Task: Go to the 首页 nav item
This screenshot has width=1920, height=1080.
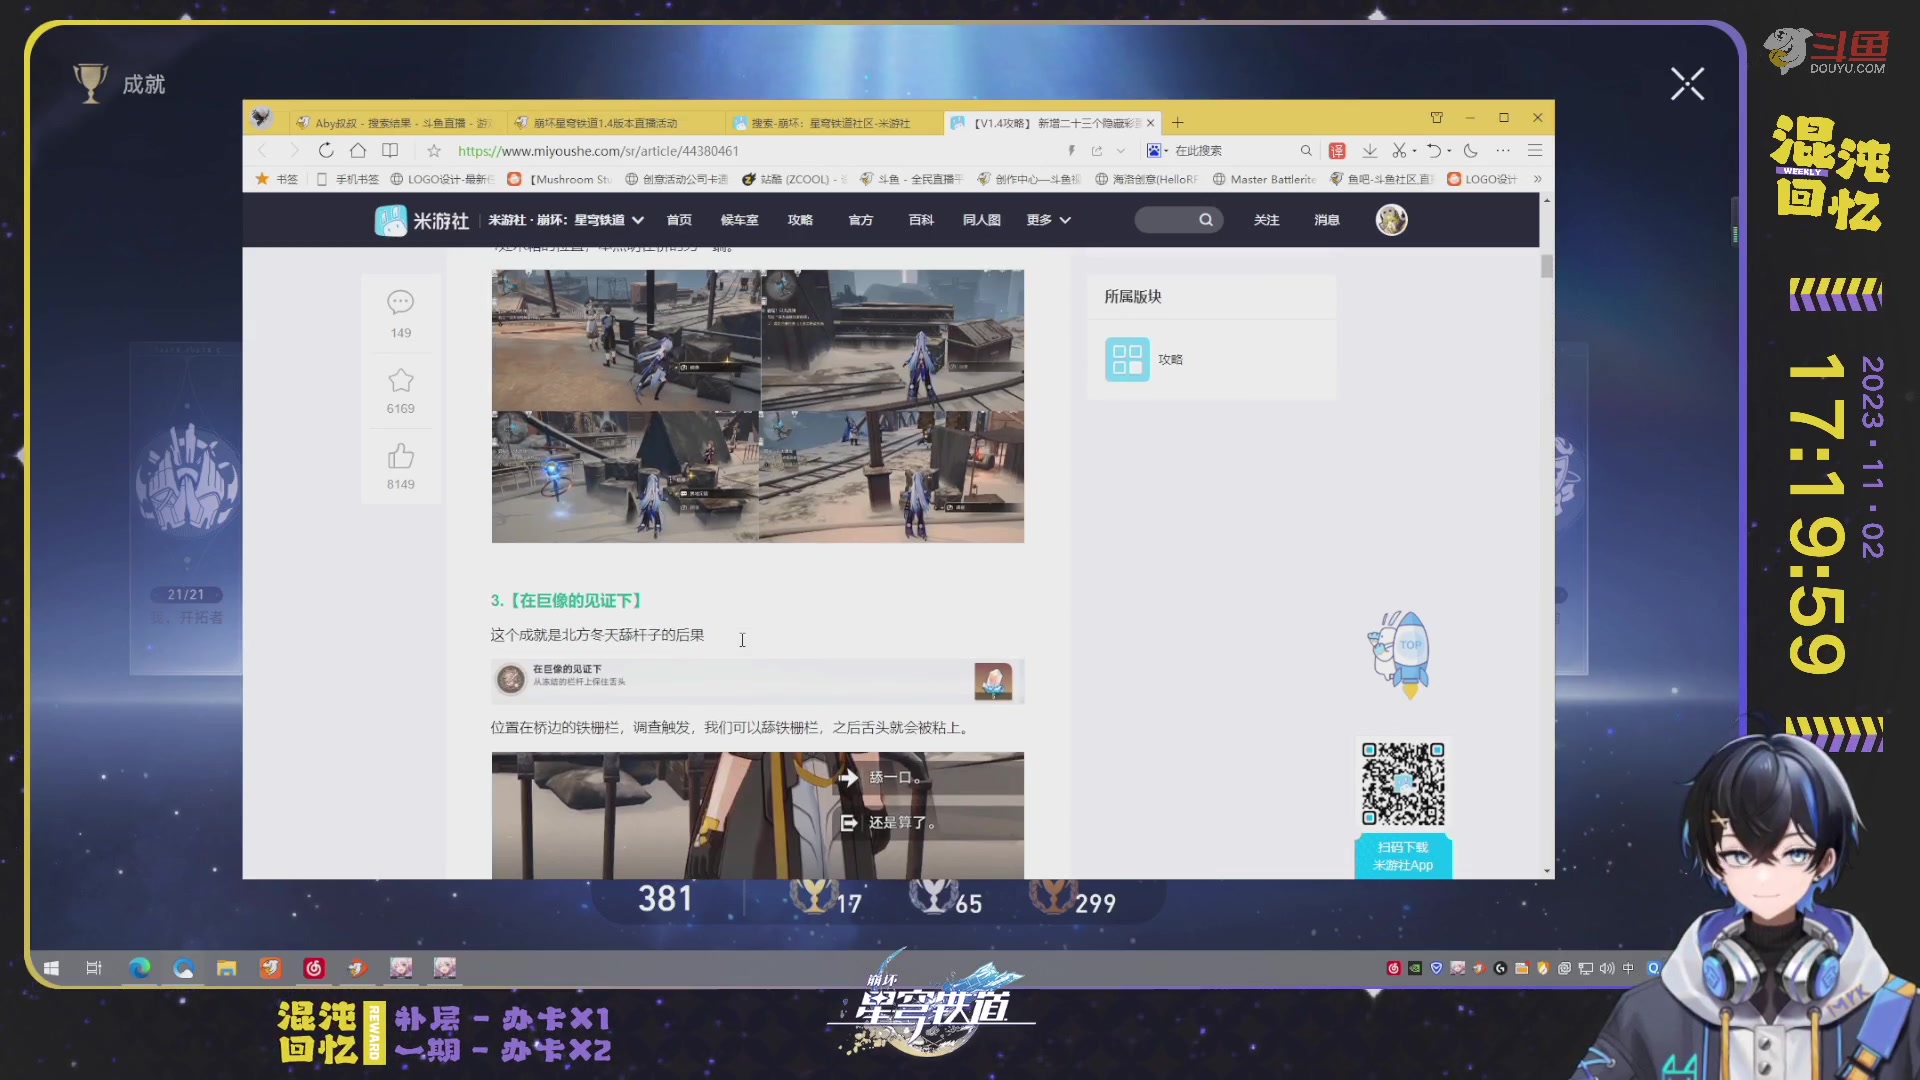Action: [x=679, y=220]
